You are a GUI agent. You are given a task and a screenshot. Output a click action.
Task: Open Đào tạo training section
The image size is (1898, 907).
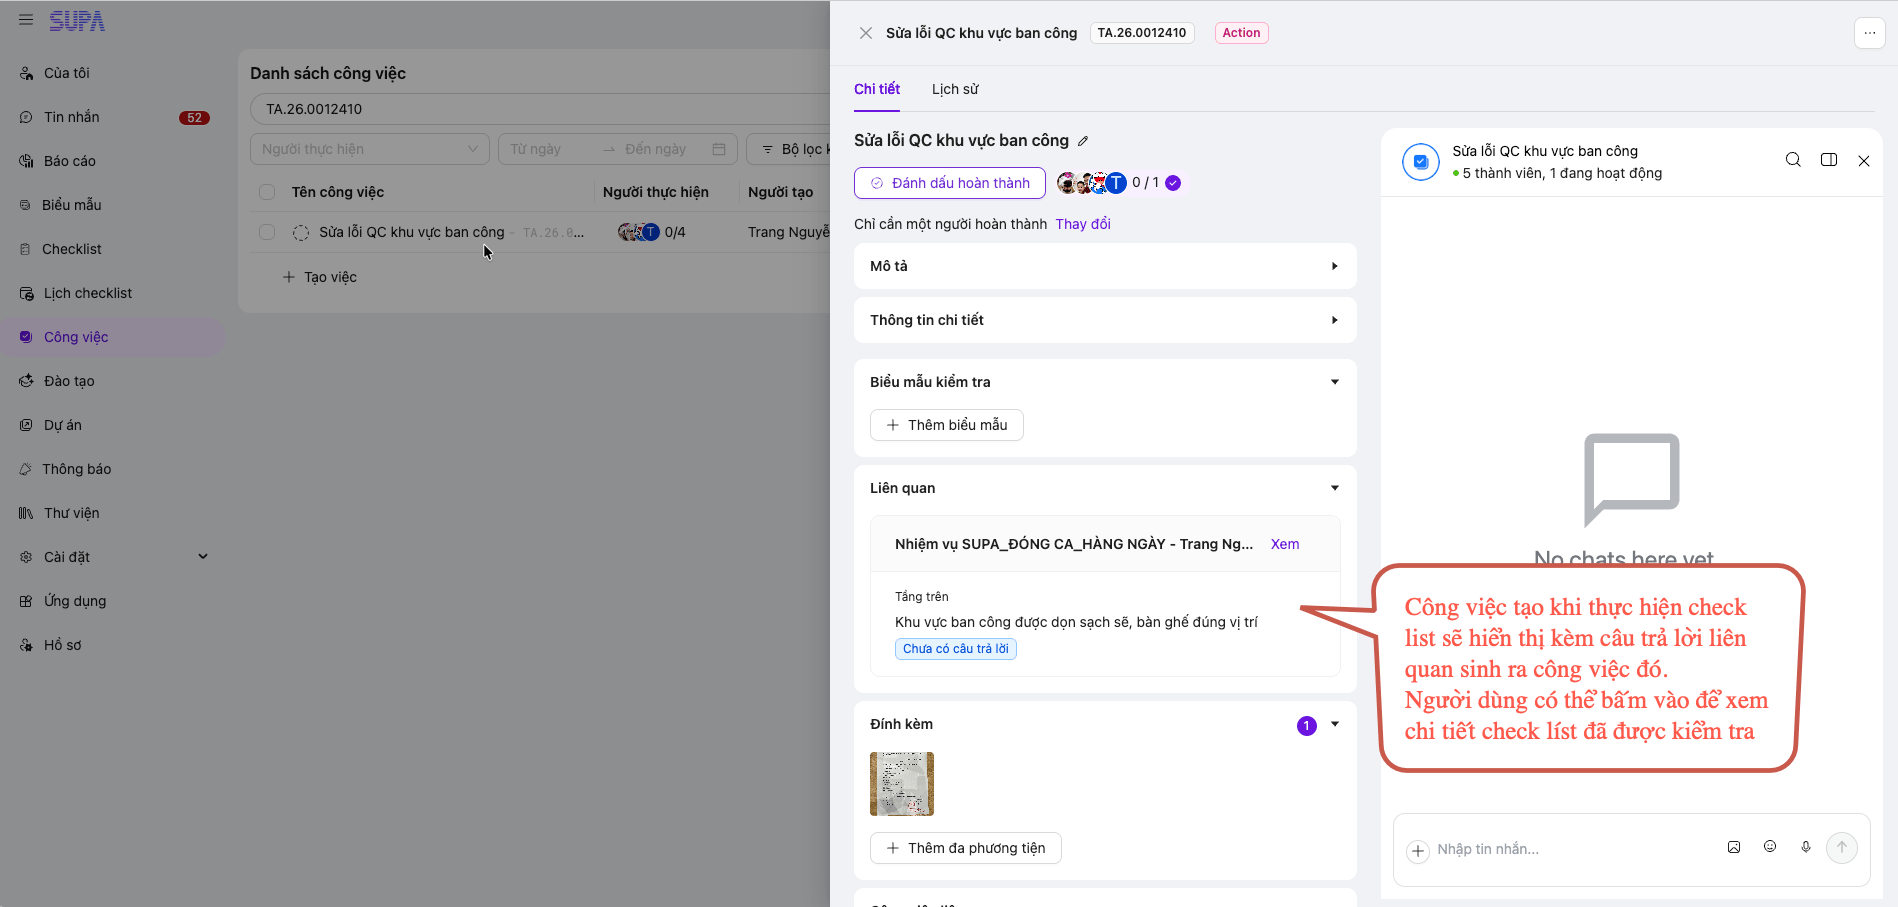69,381
